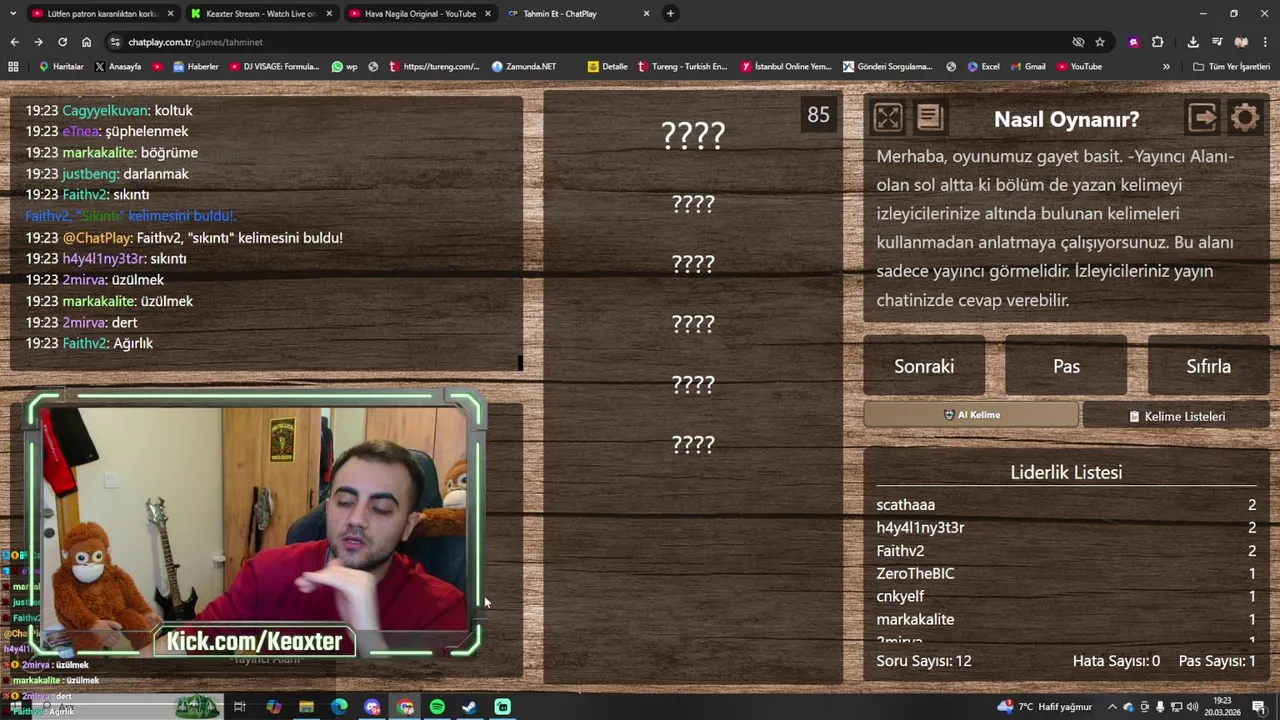Open fullscreen mode icon in game panel

[x=887, y=118]
